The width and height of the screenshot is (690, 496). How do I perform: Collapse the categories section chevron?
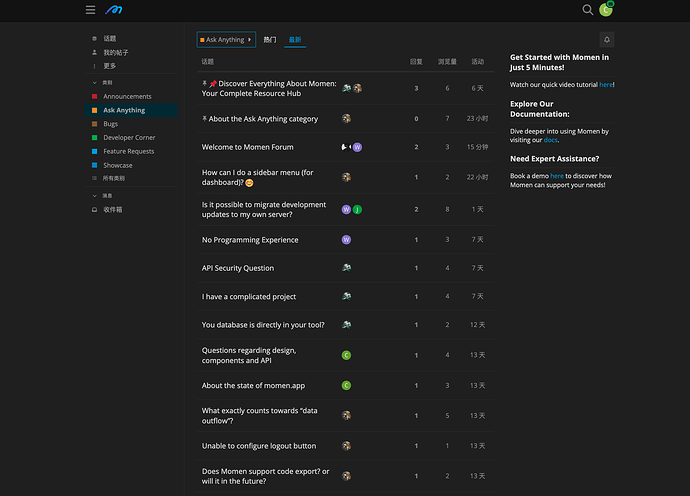pyautogui.click(x=95, y=83)
